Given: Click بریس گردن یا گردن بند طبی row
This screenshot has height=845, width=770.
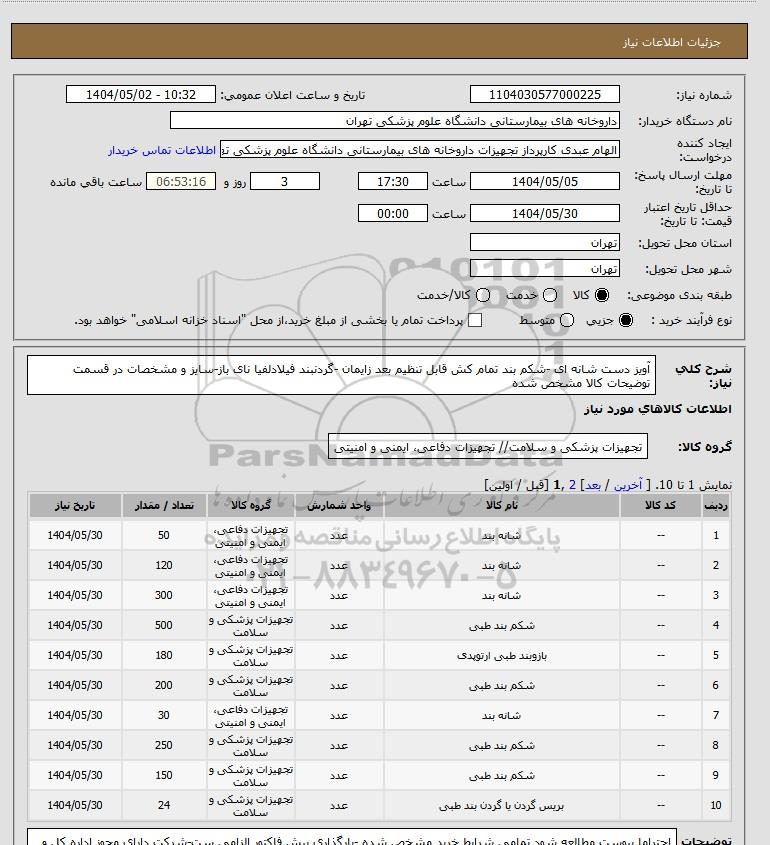Looking at the screenshot, I should (379, 806).
